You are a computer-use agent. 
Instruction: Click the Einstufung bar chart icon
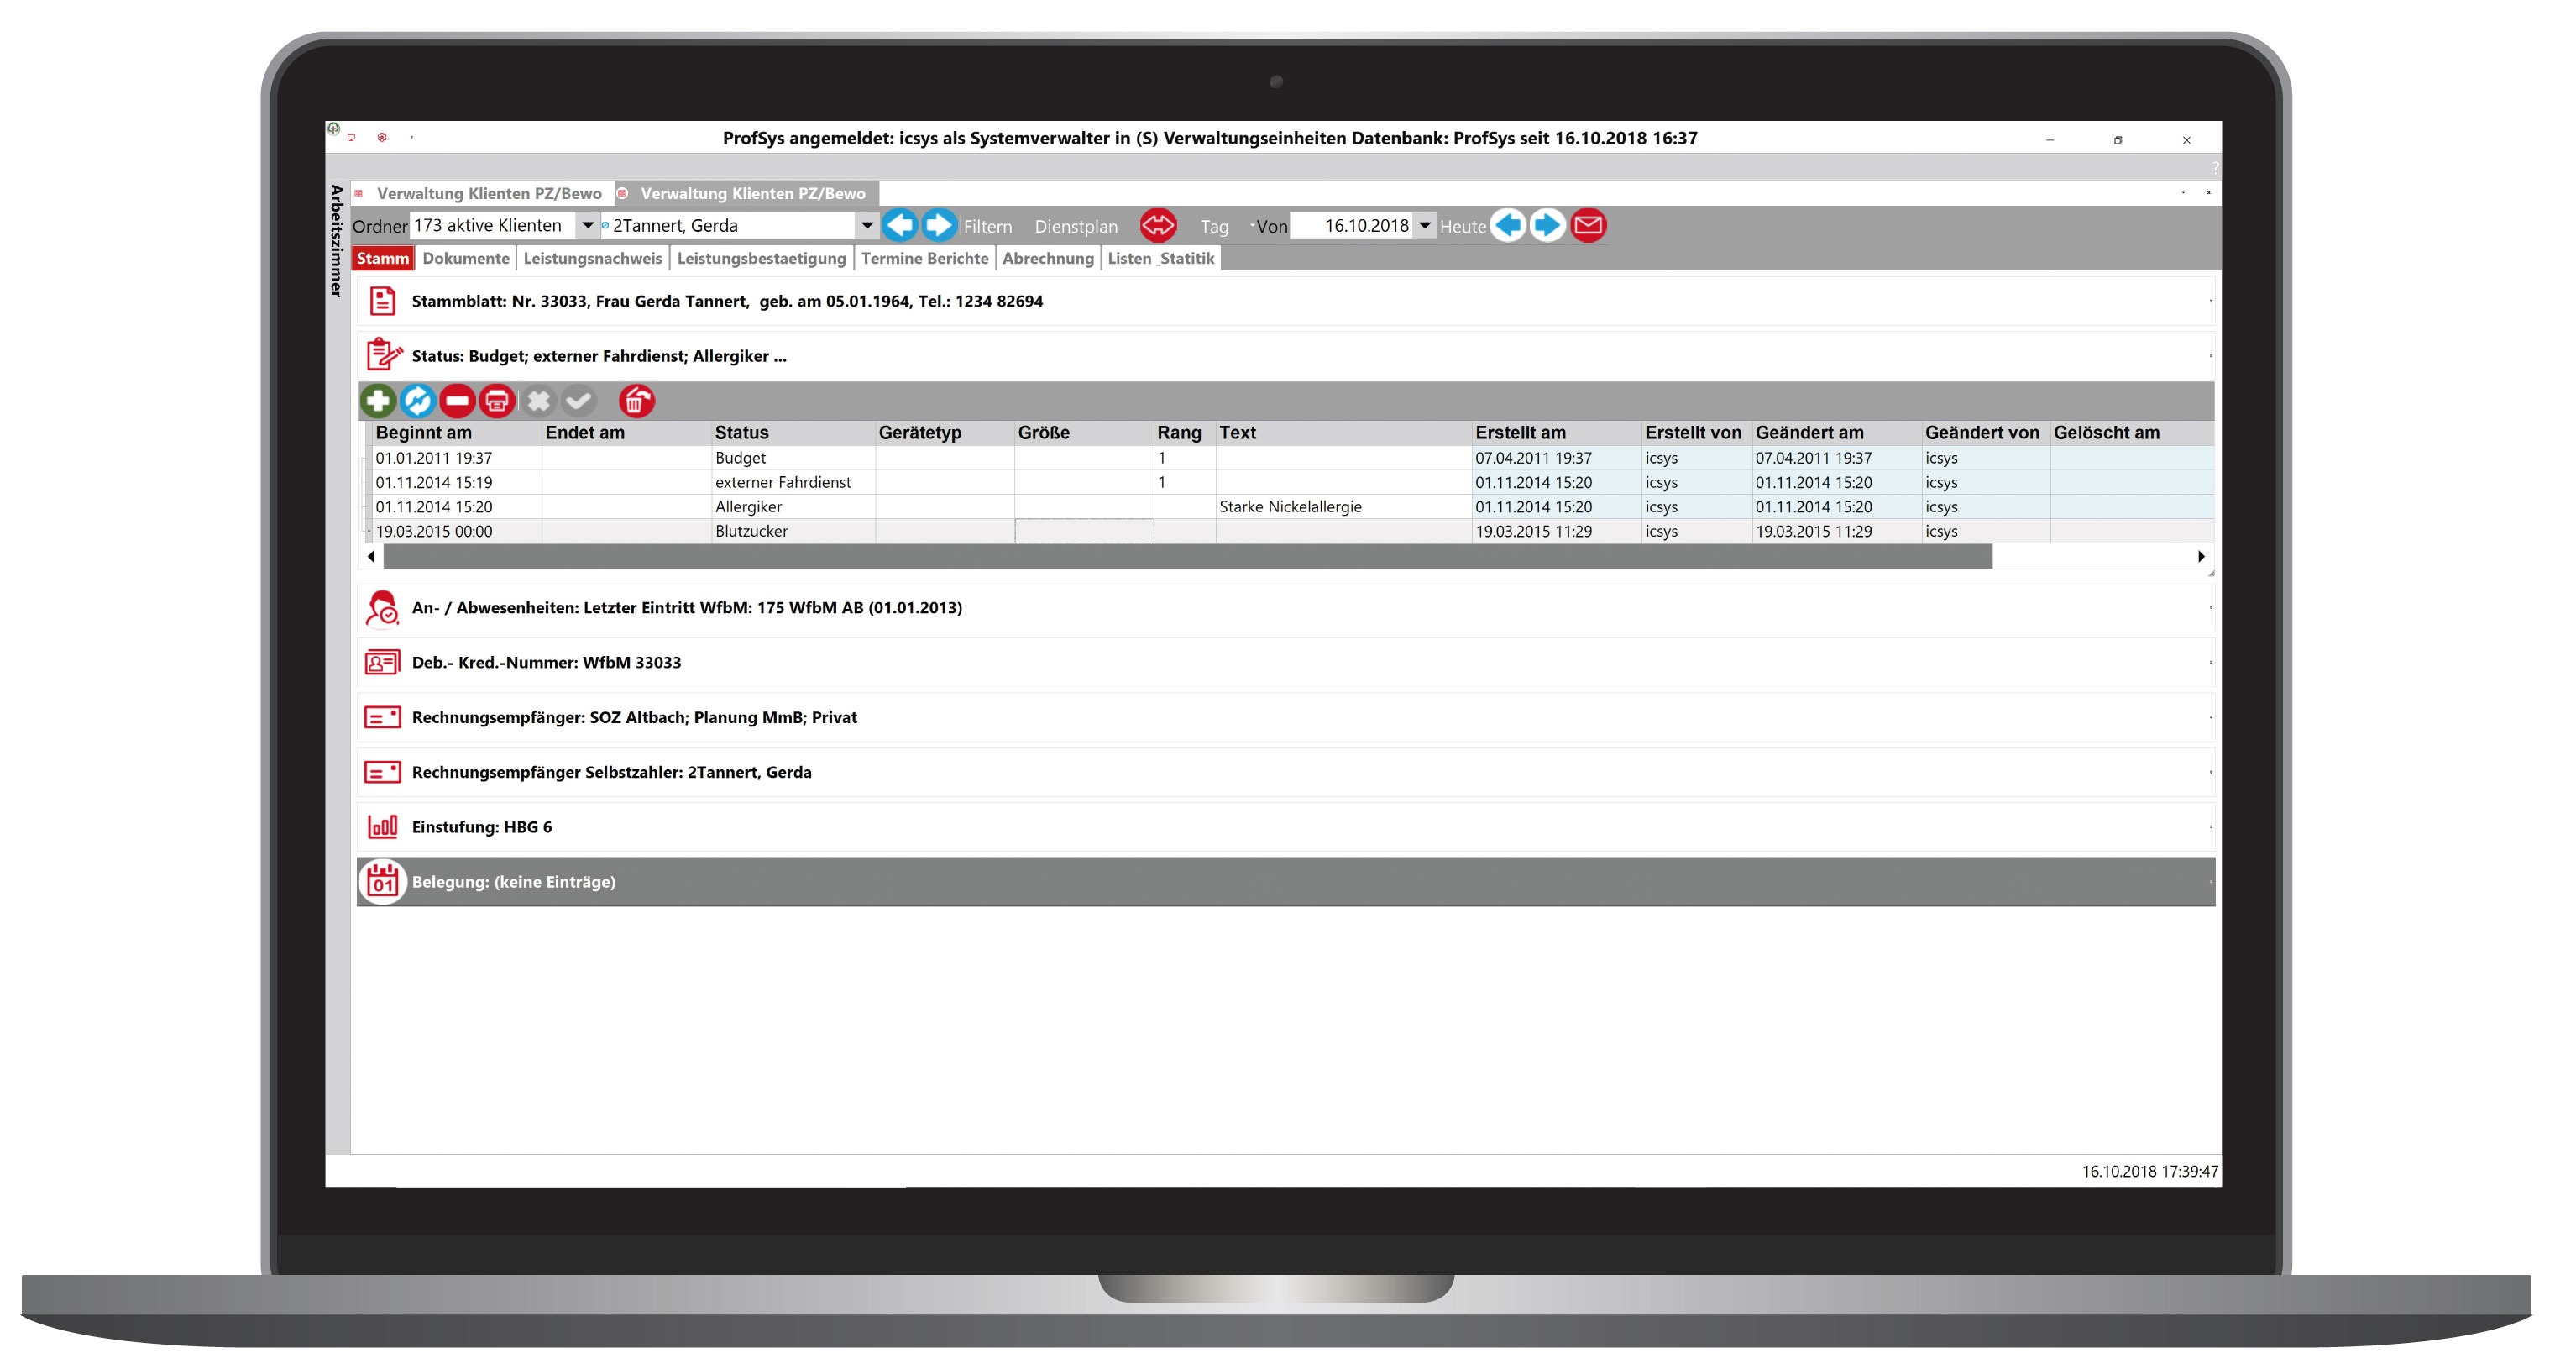click(382, 827)
